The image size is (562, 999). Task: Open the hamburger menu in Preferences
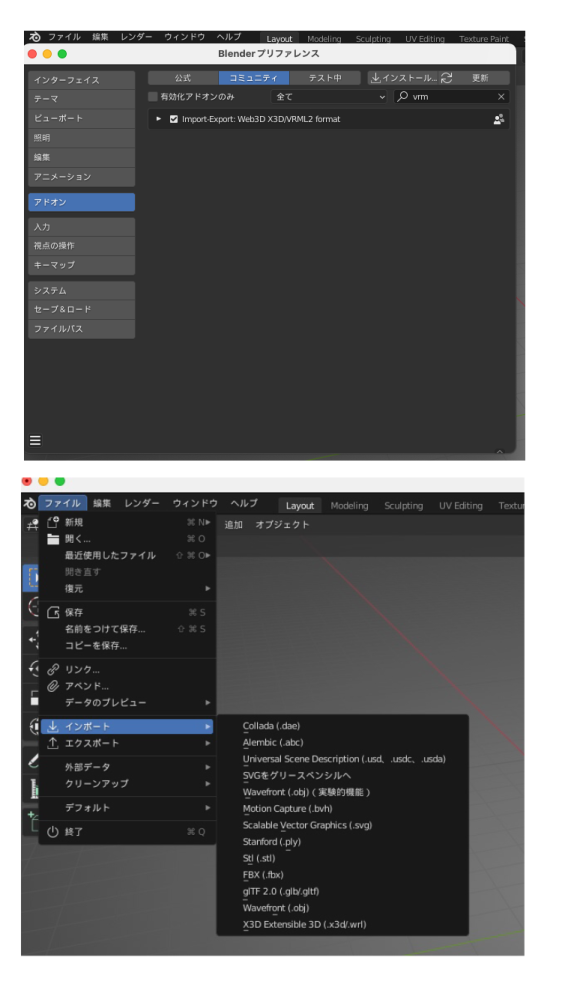(x=36, y=440)
